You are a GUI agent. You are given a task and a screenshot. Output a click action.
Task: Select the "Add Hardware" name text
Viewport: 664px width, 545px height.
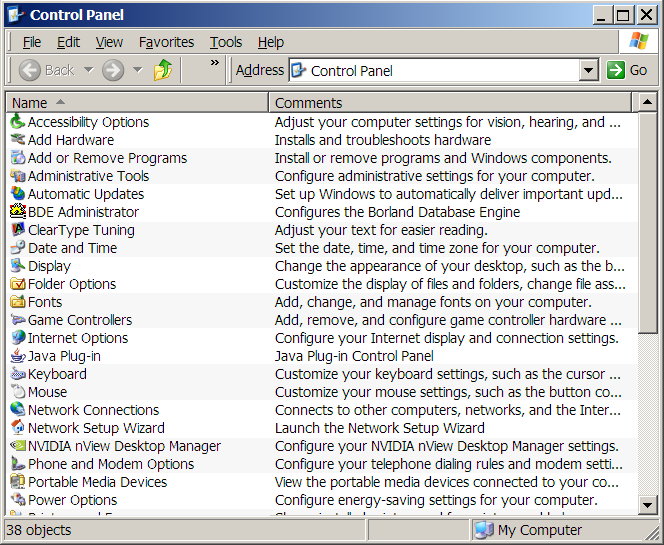click(x=71, y=140)
